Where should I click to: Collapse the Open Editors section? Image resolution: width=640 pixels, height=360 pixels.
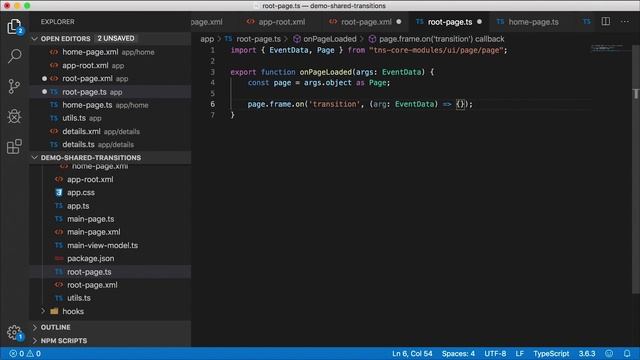point(35,39)
